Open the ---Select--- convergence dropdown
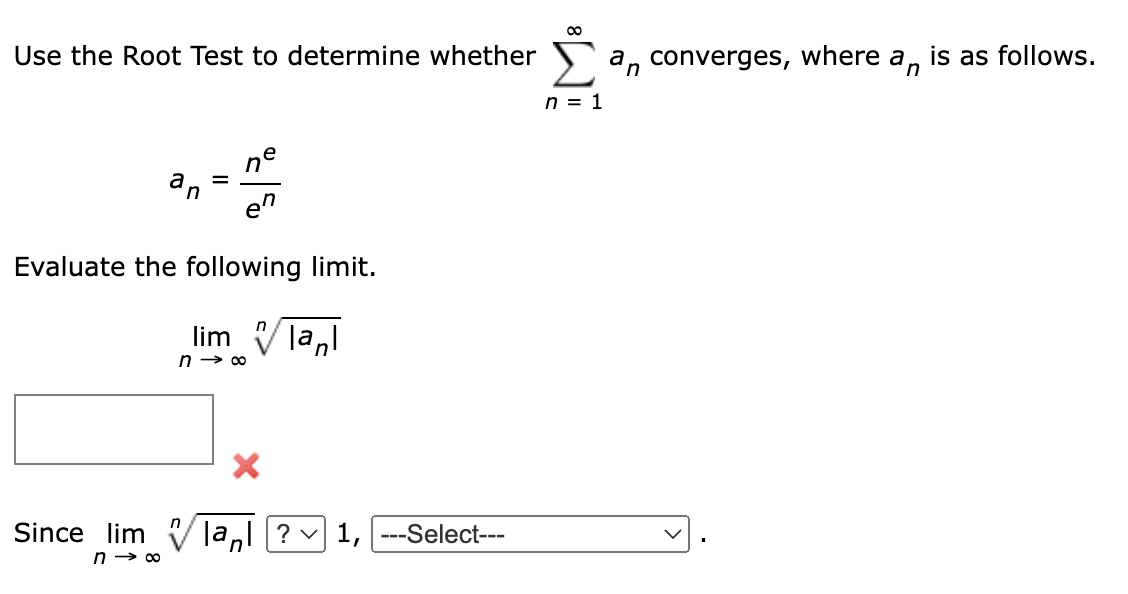This screenshot has height=594, width=1128. 530,536
